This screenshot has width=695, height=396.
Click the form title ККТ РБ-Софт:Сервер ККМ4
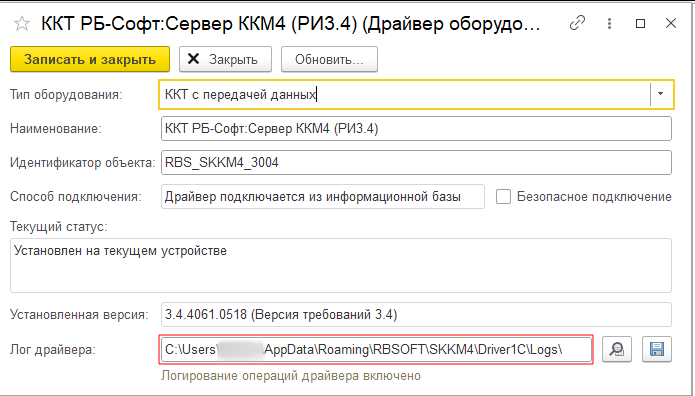(291, 24)
